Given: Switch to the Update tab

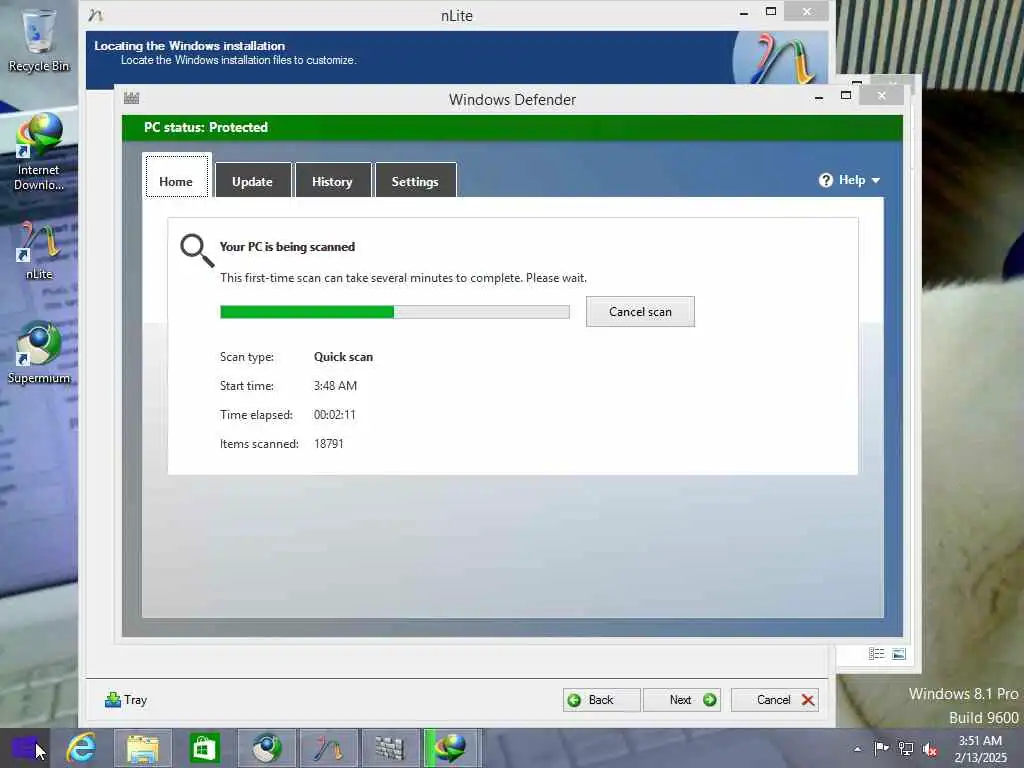Looking at the screenshot, I should 253,180.
